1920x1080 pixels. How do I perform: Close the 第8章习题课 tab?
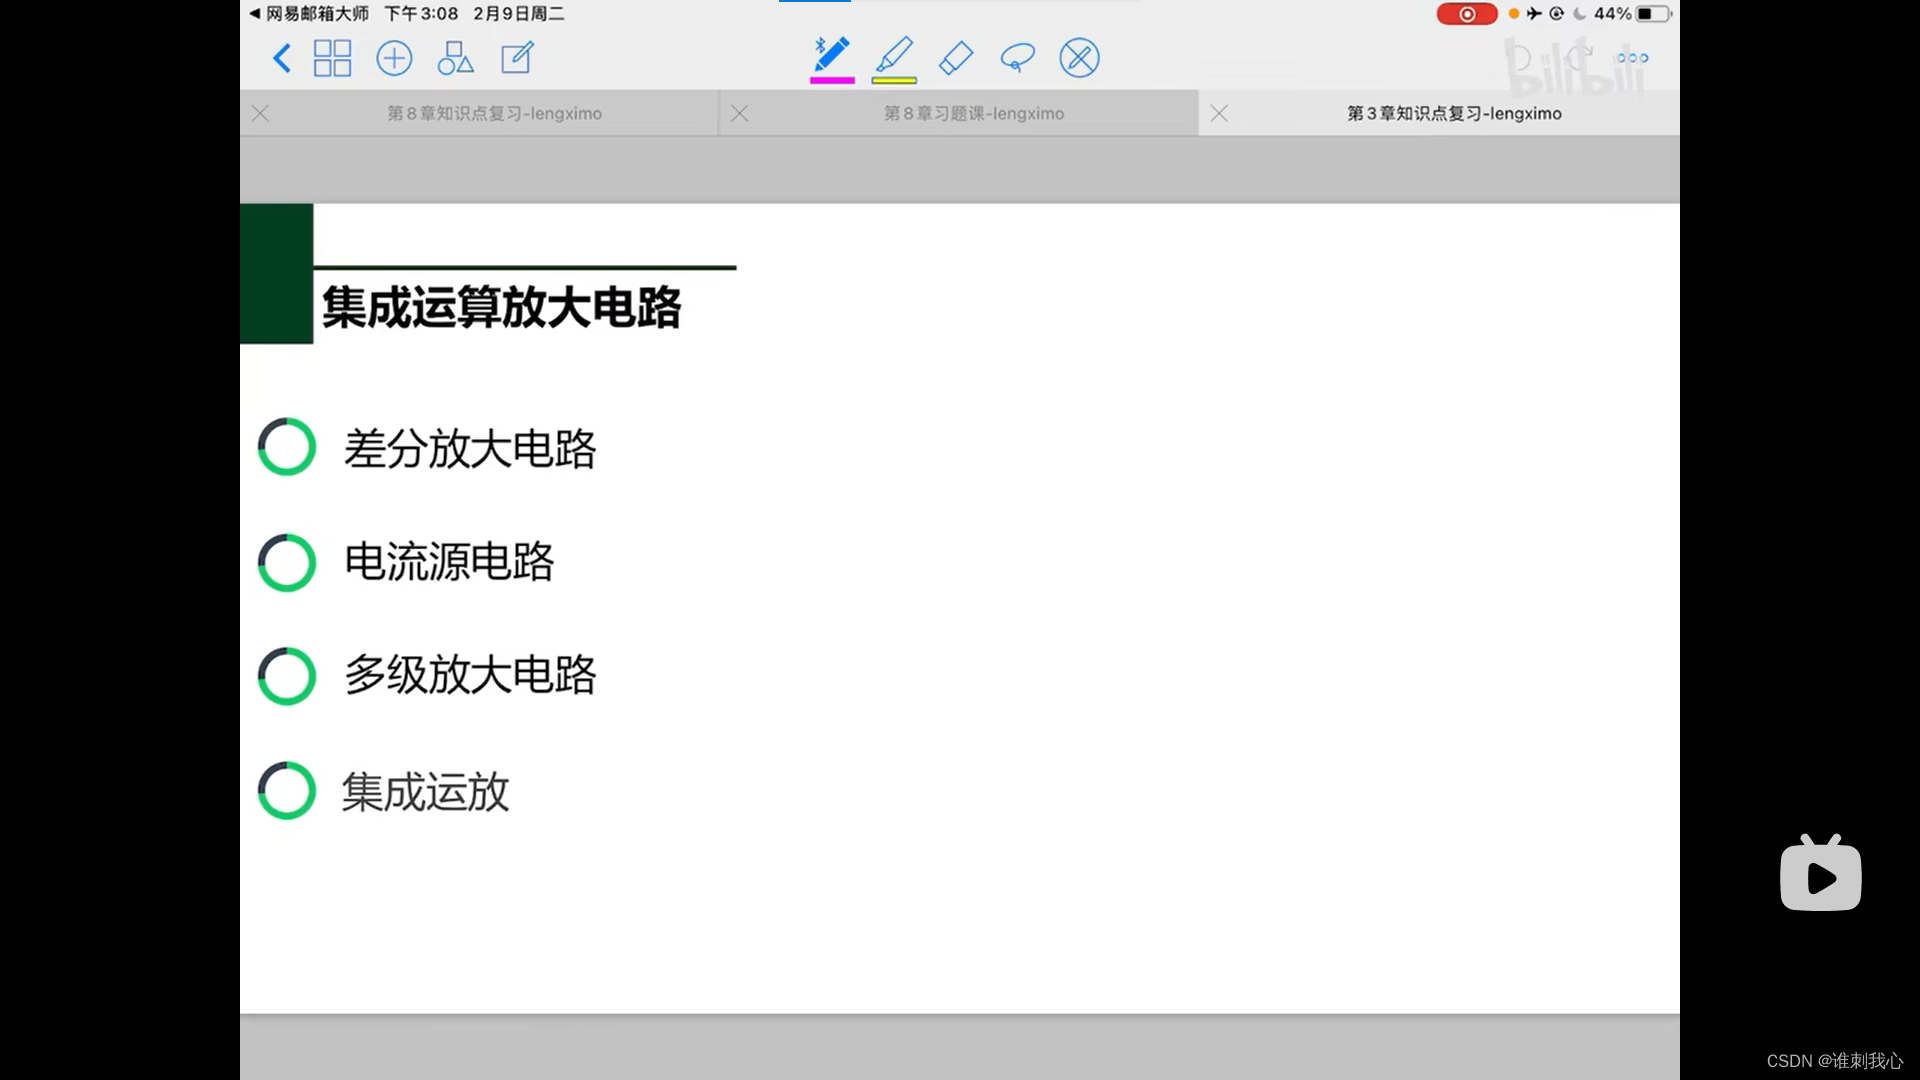740,114
